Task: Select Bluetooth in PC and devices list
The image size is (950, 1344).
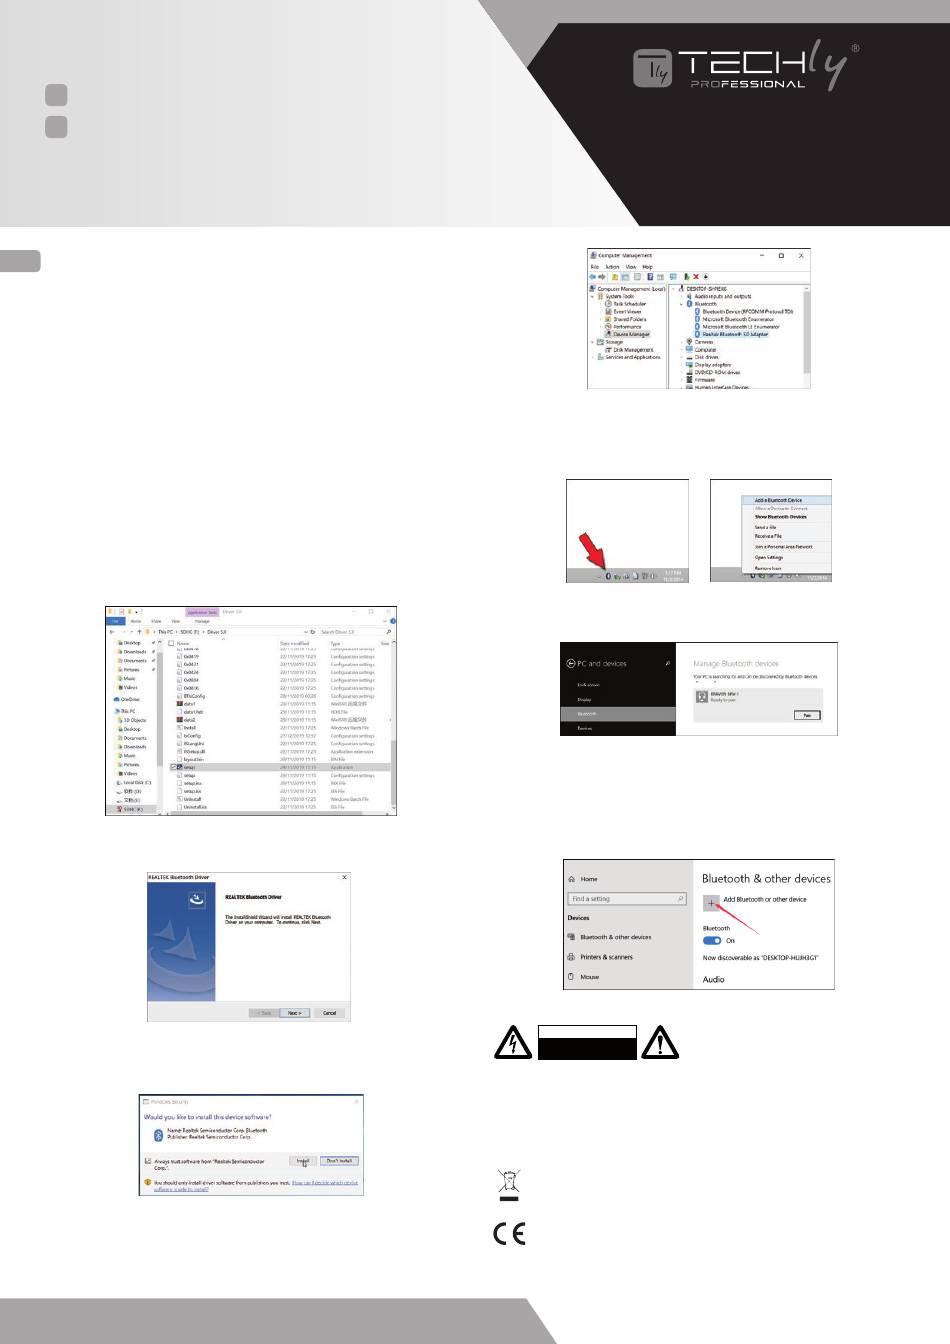Action: pos(619,714)
